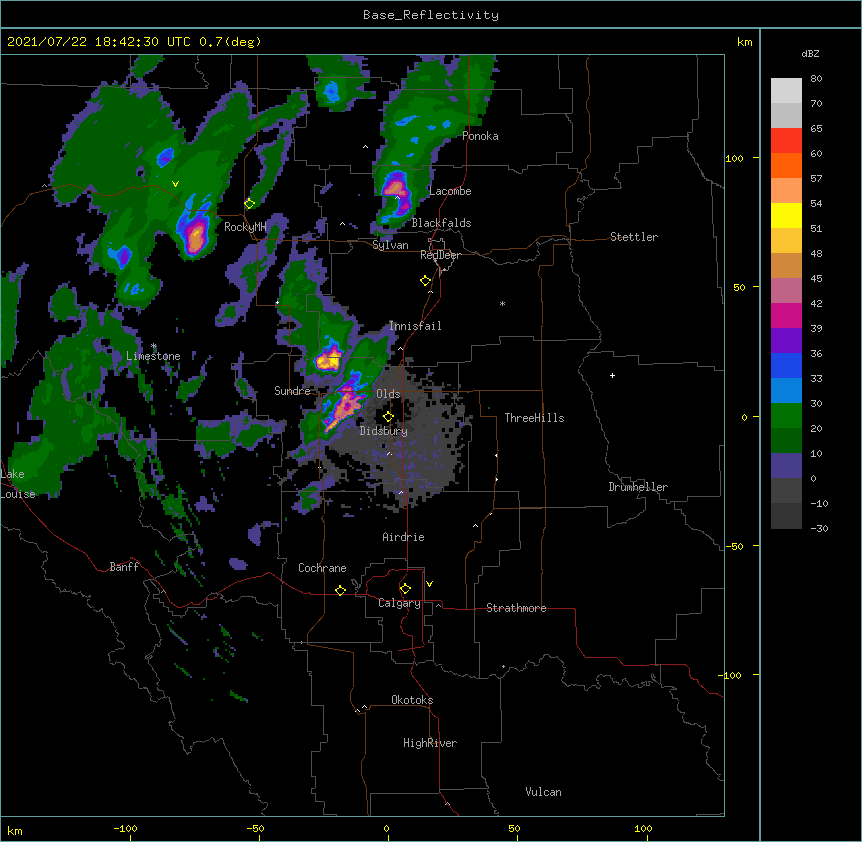The width and height of the screenshot is (862, 842).
Task: Click the white asterisk marker east of Innisfail
Action: (x=502, y=303)
